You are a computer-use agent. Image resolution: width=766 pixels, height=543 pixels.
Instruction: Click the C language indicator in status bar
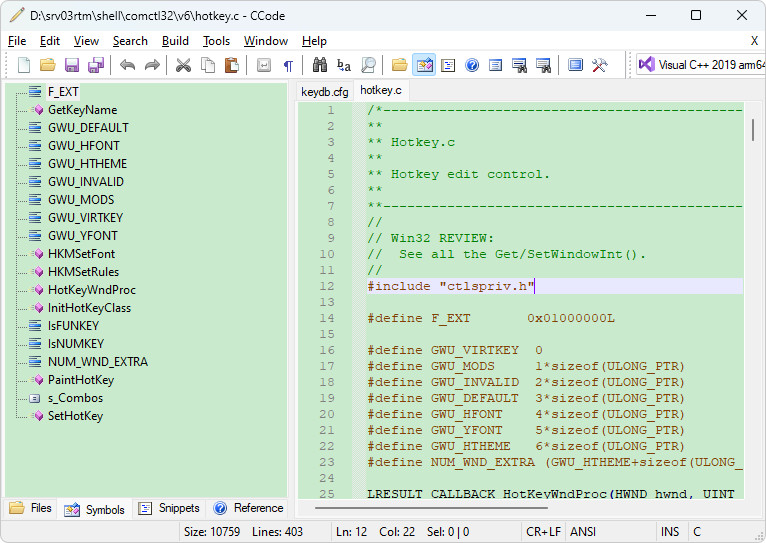pos(697,532)
